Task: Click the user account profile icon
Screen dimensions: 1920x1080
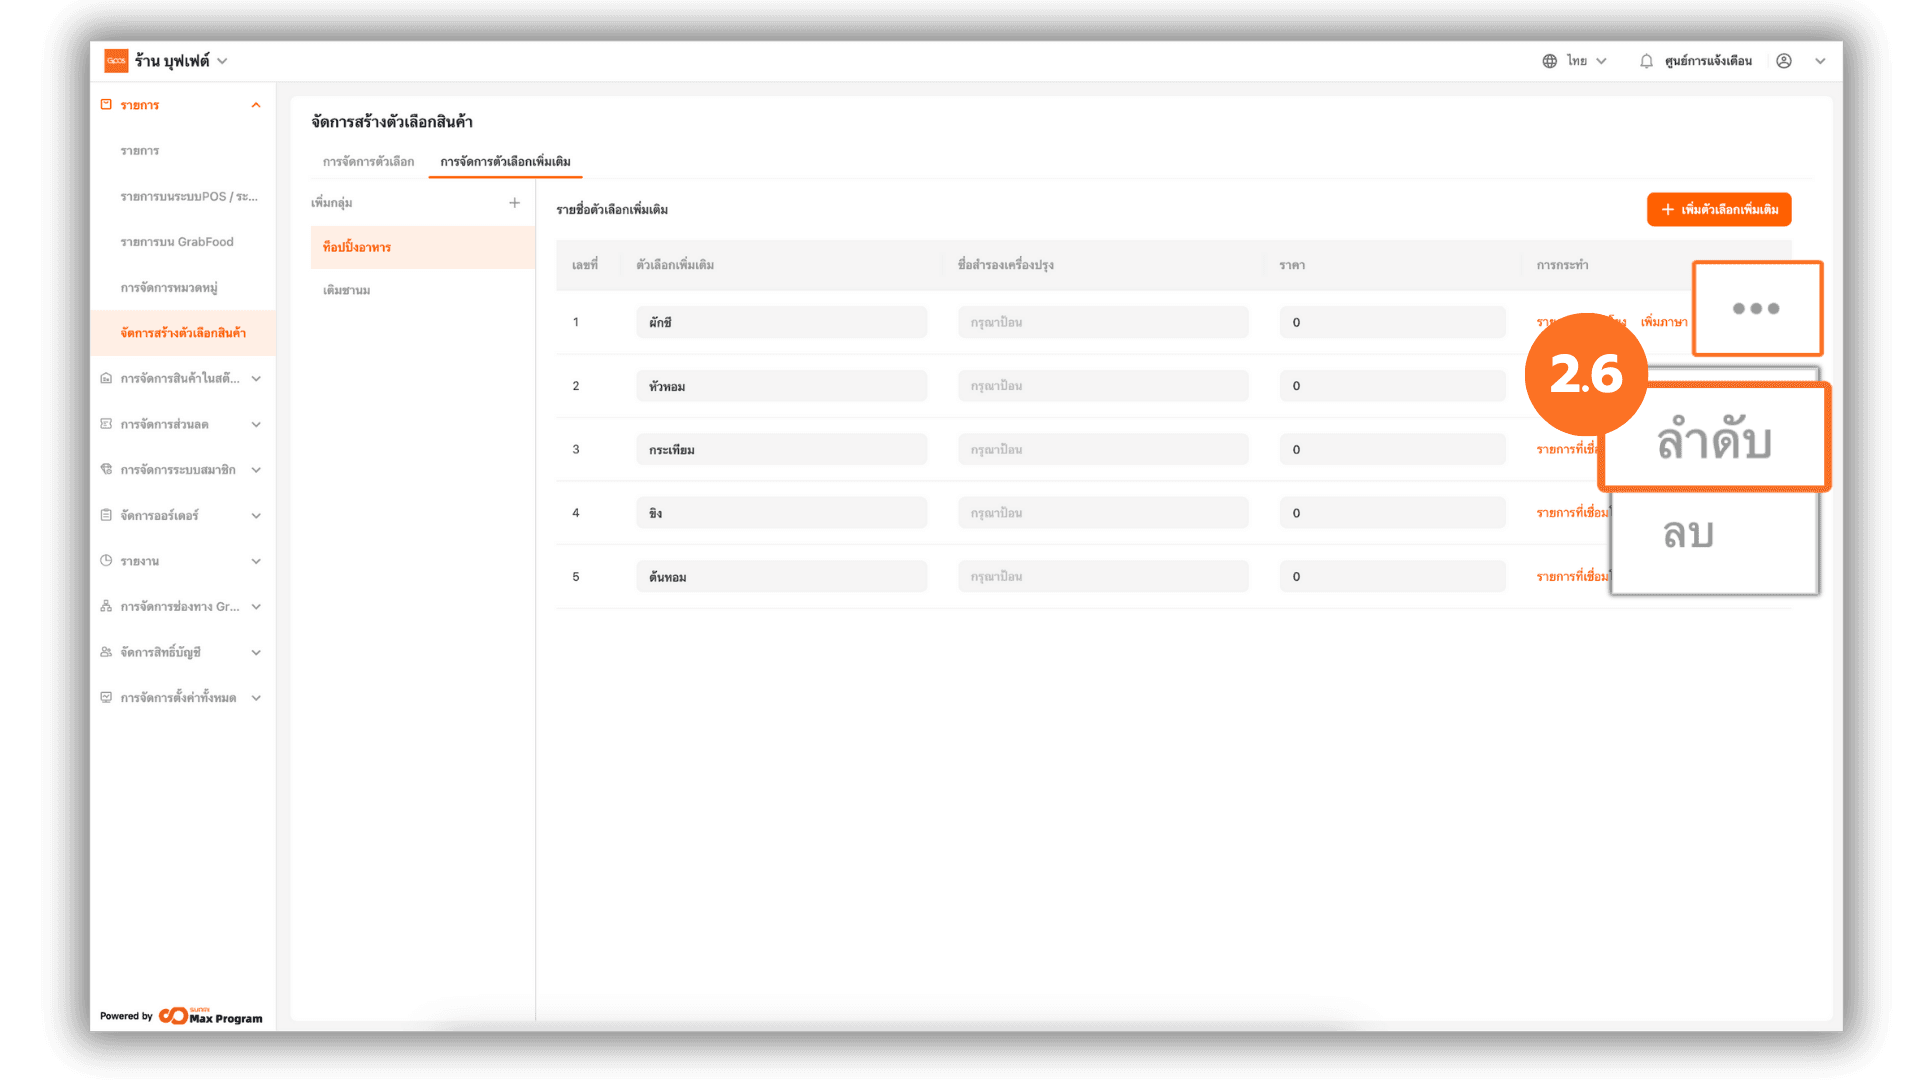Action: coord(1783,61)
